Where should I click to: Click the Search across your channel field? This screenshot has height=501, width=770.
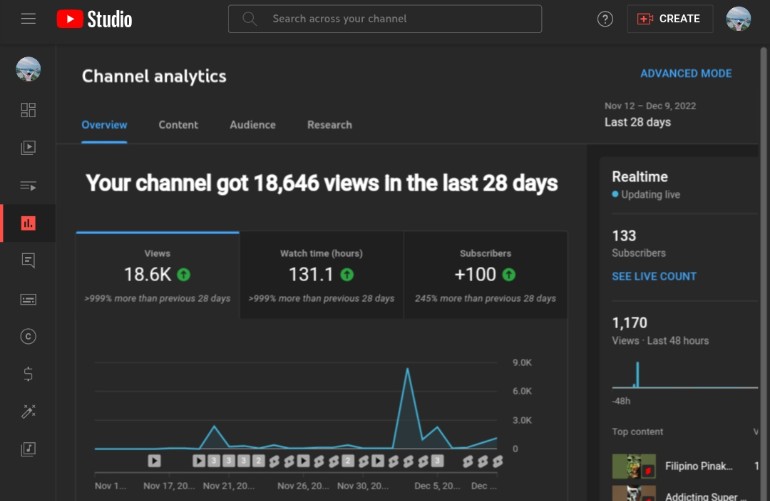[x=385, y=19]
